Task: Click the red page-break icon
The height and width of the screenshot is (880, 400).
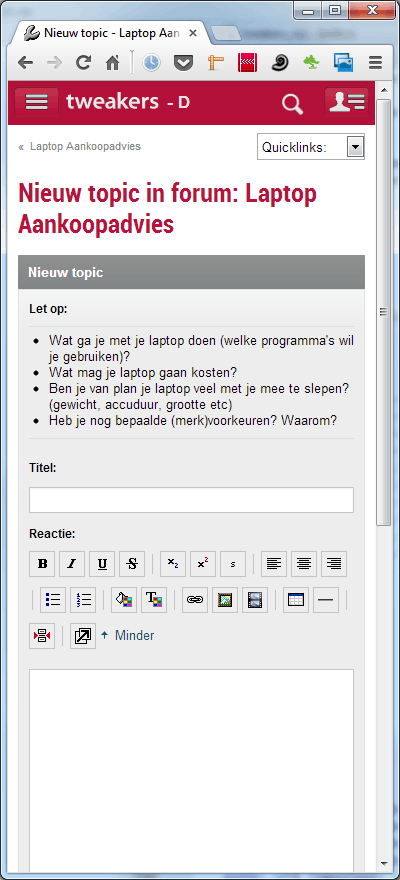Action: point(42,636)
